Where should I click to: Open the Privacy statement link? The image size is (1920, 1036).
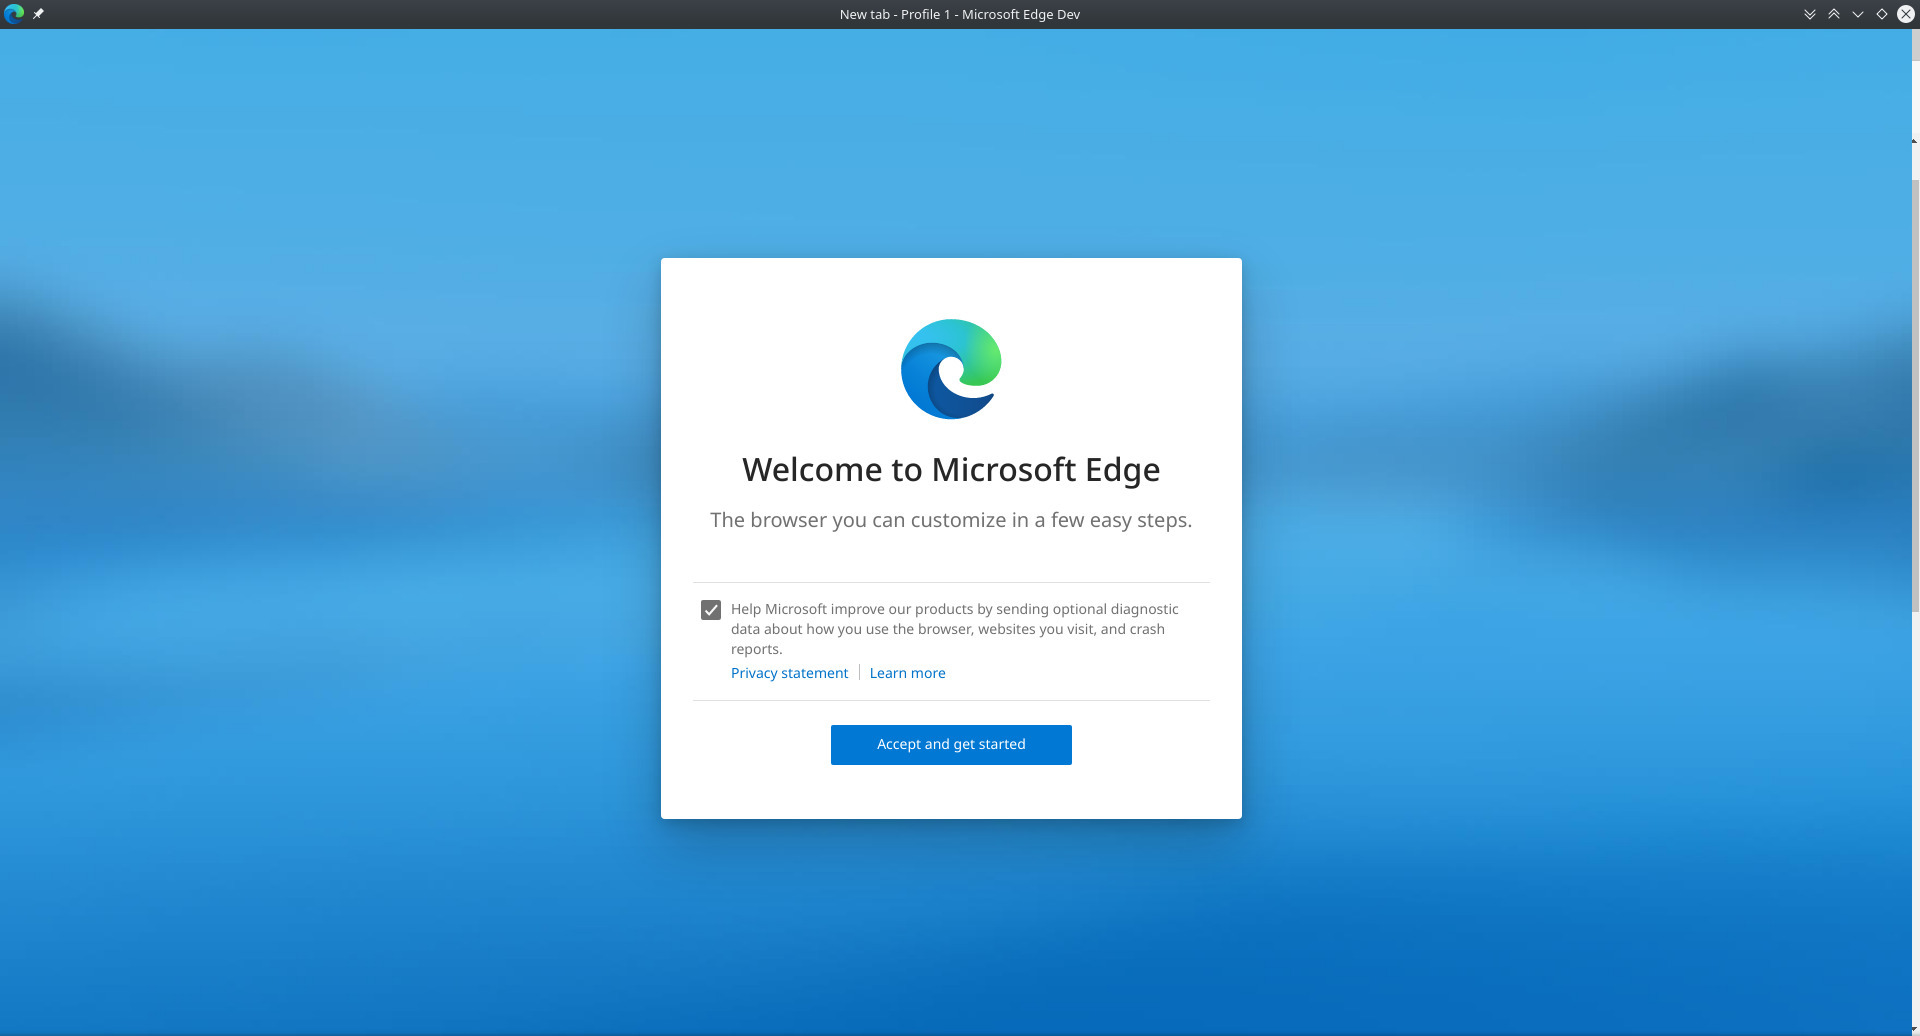789,673
